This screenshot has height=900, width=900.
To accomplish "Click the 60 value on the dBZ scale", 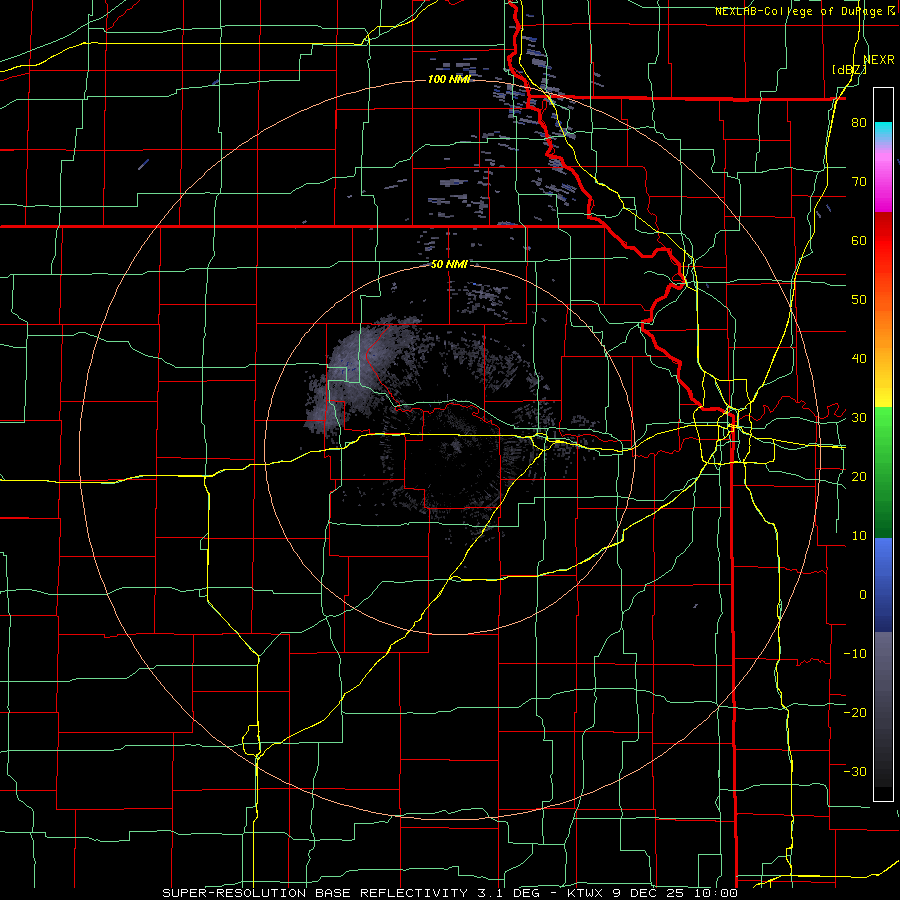I will [859, 240].
